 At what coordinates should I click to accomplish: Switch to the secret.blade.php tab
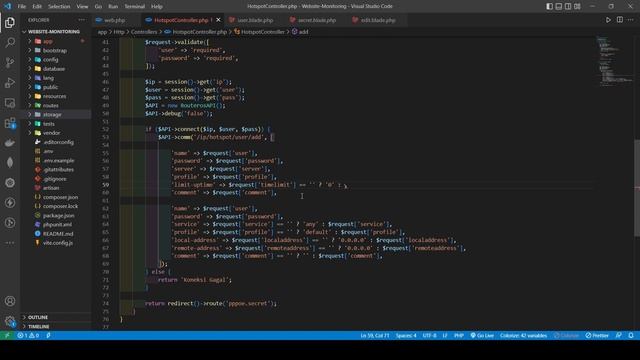pos(317,20)
